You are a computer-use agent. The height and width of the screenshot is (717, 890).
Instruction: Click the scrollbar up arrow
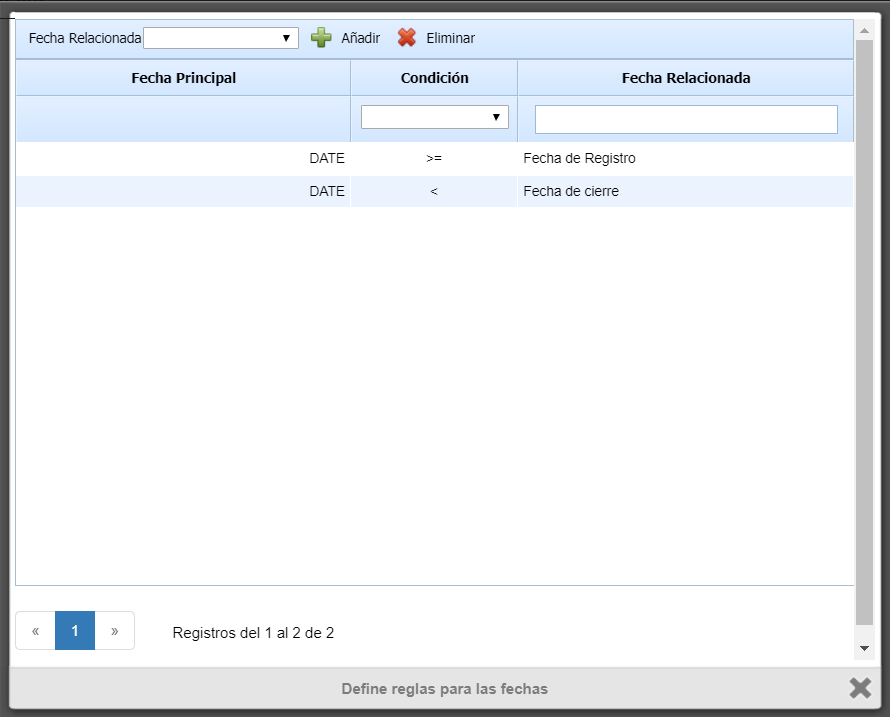coord(864,31)
